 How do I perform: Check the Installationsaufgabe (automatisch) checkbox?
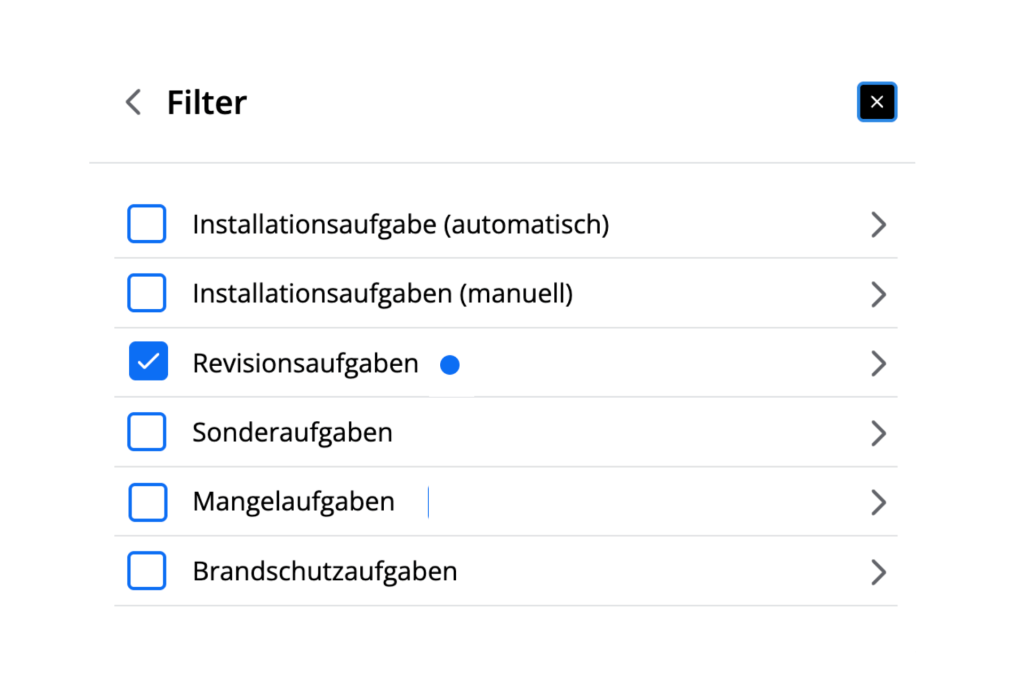[x=147, y=224]
